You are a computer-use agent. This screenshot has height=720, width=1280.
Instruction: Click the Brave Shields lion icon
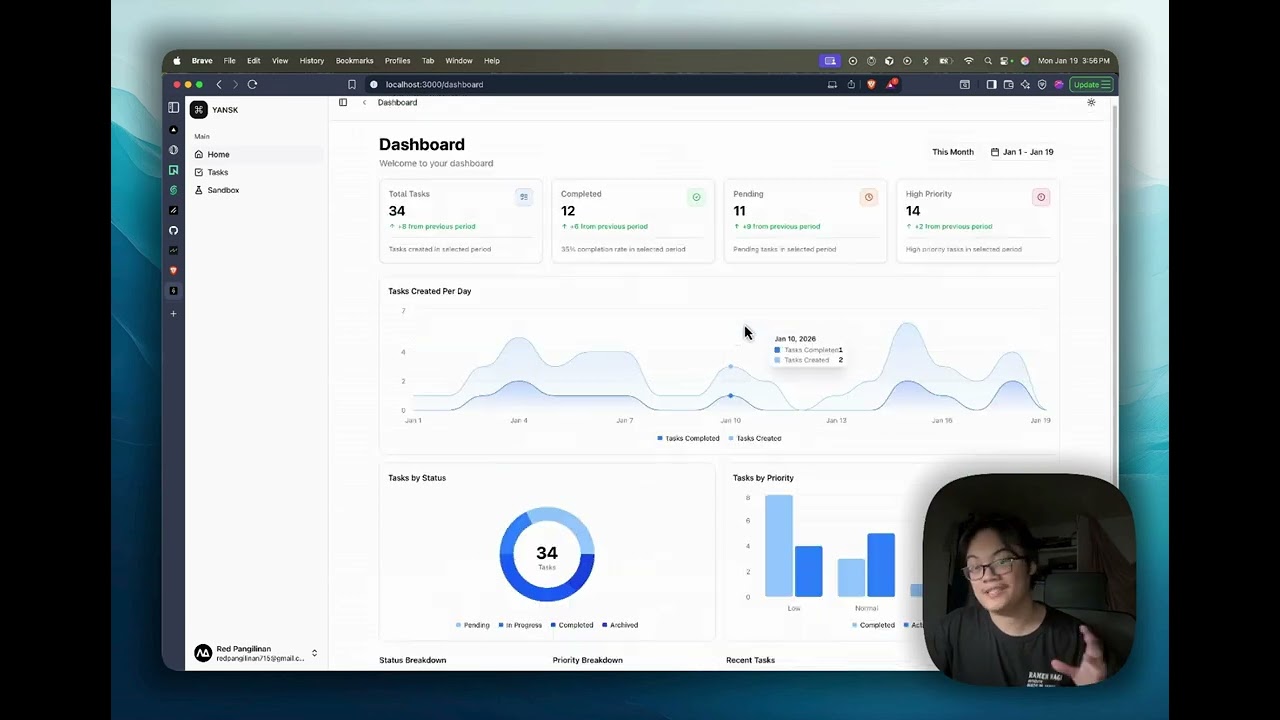pyautogui.click(x=871, y=85)
